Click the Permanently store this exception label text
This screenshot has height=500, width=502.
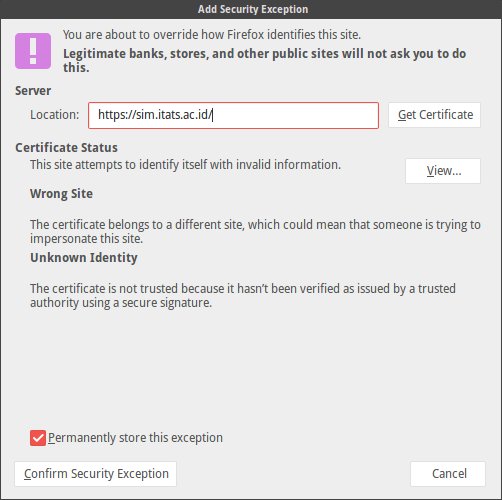(x=135, y=438)
